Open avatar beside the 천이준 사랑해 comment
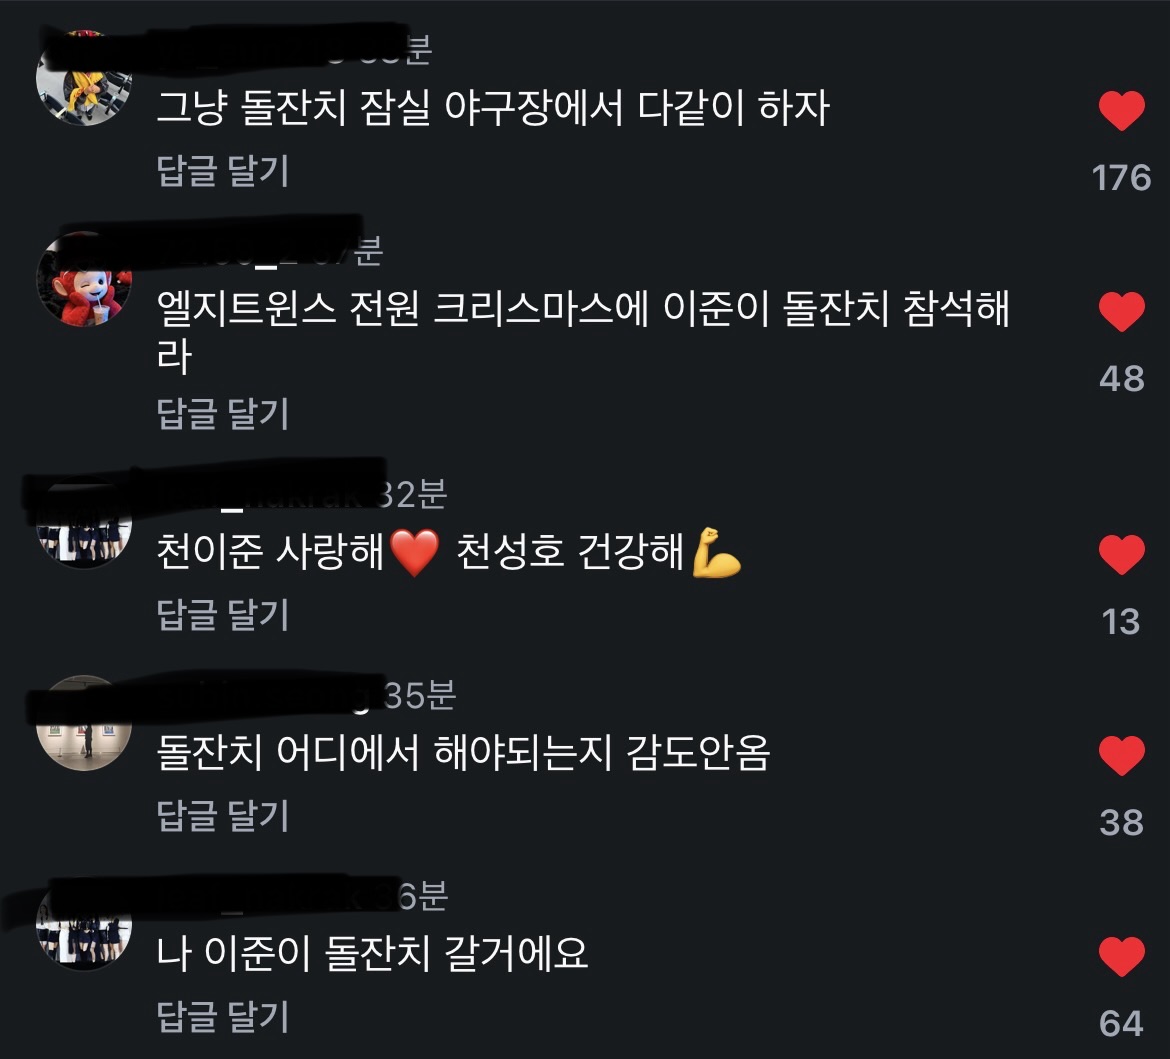1170x1059 pixels. coord(84,522)
